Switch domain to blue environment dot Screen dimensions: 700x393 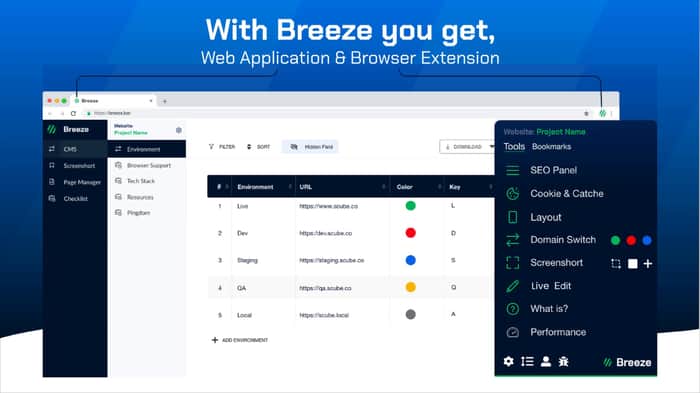646,240
